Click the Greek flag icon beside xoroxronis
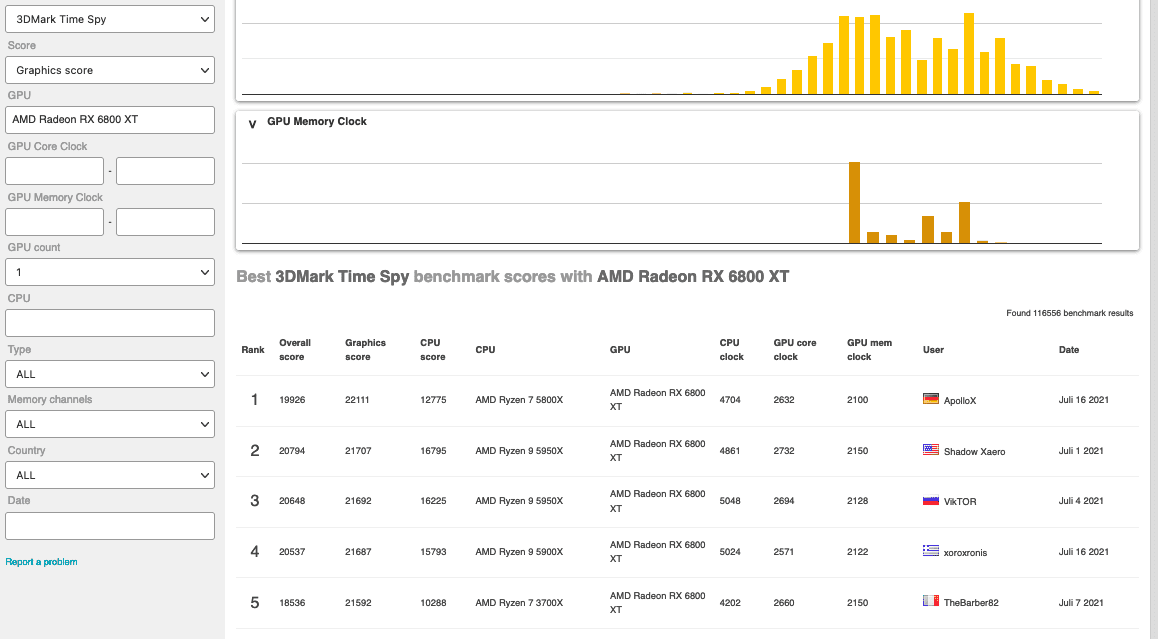This screenshot has height=639, width=1158. 931,550
